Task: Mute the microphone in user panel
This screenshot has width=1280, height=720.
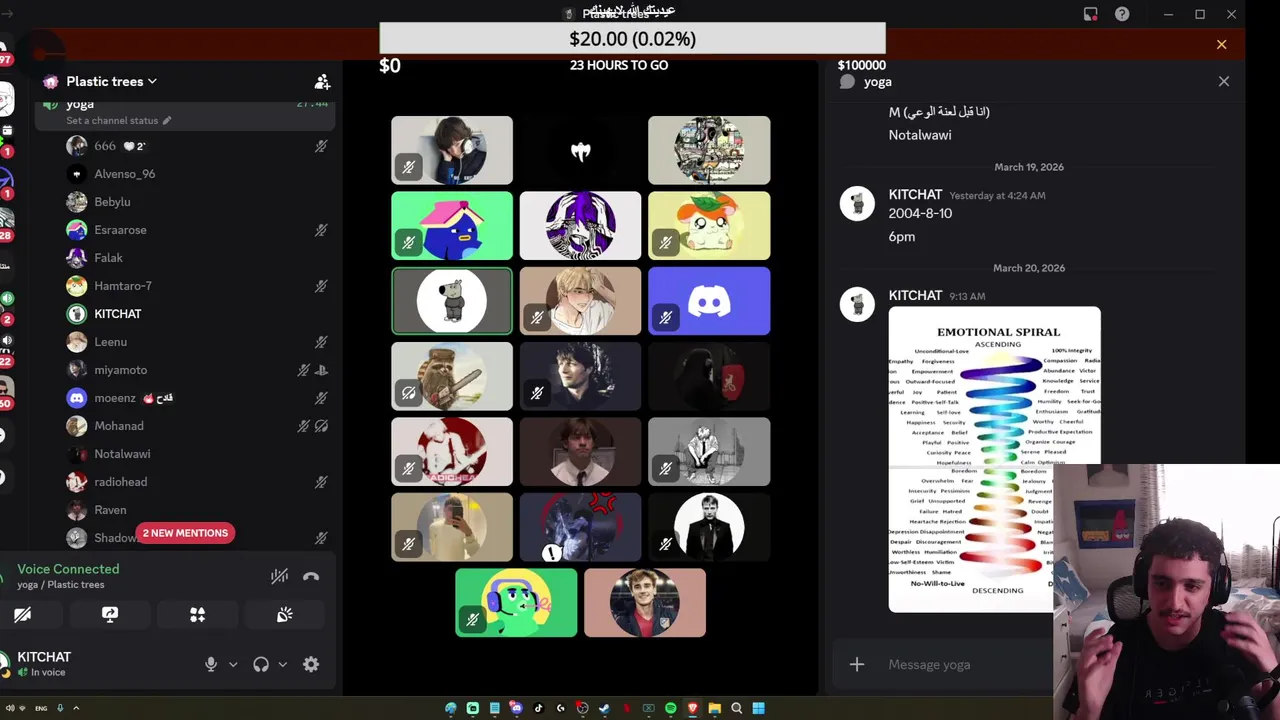Action: click(211, 664)
